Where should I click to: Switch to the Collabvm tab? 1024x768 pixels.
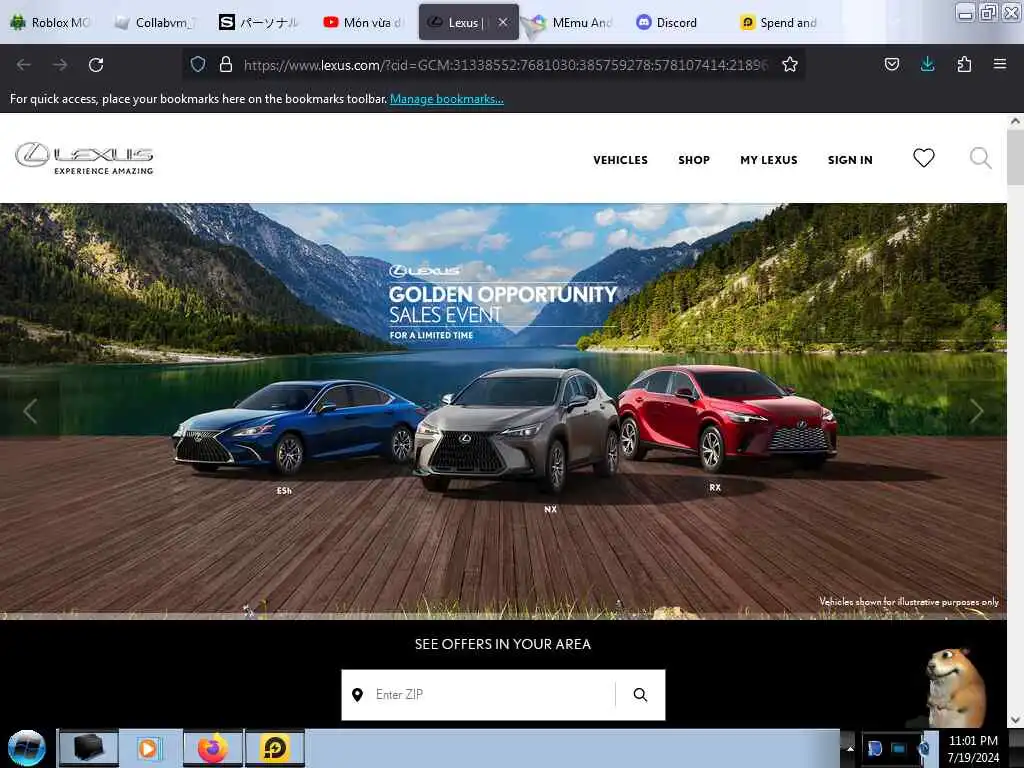click(x=155, y=22)
